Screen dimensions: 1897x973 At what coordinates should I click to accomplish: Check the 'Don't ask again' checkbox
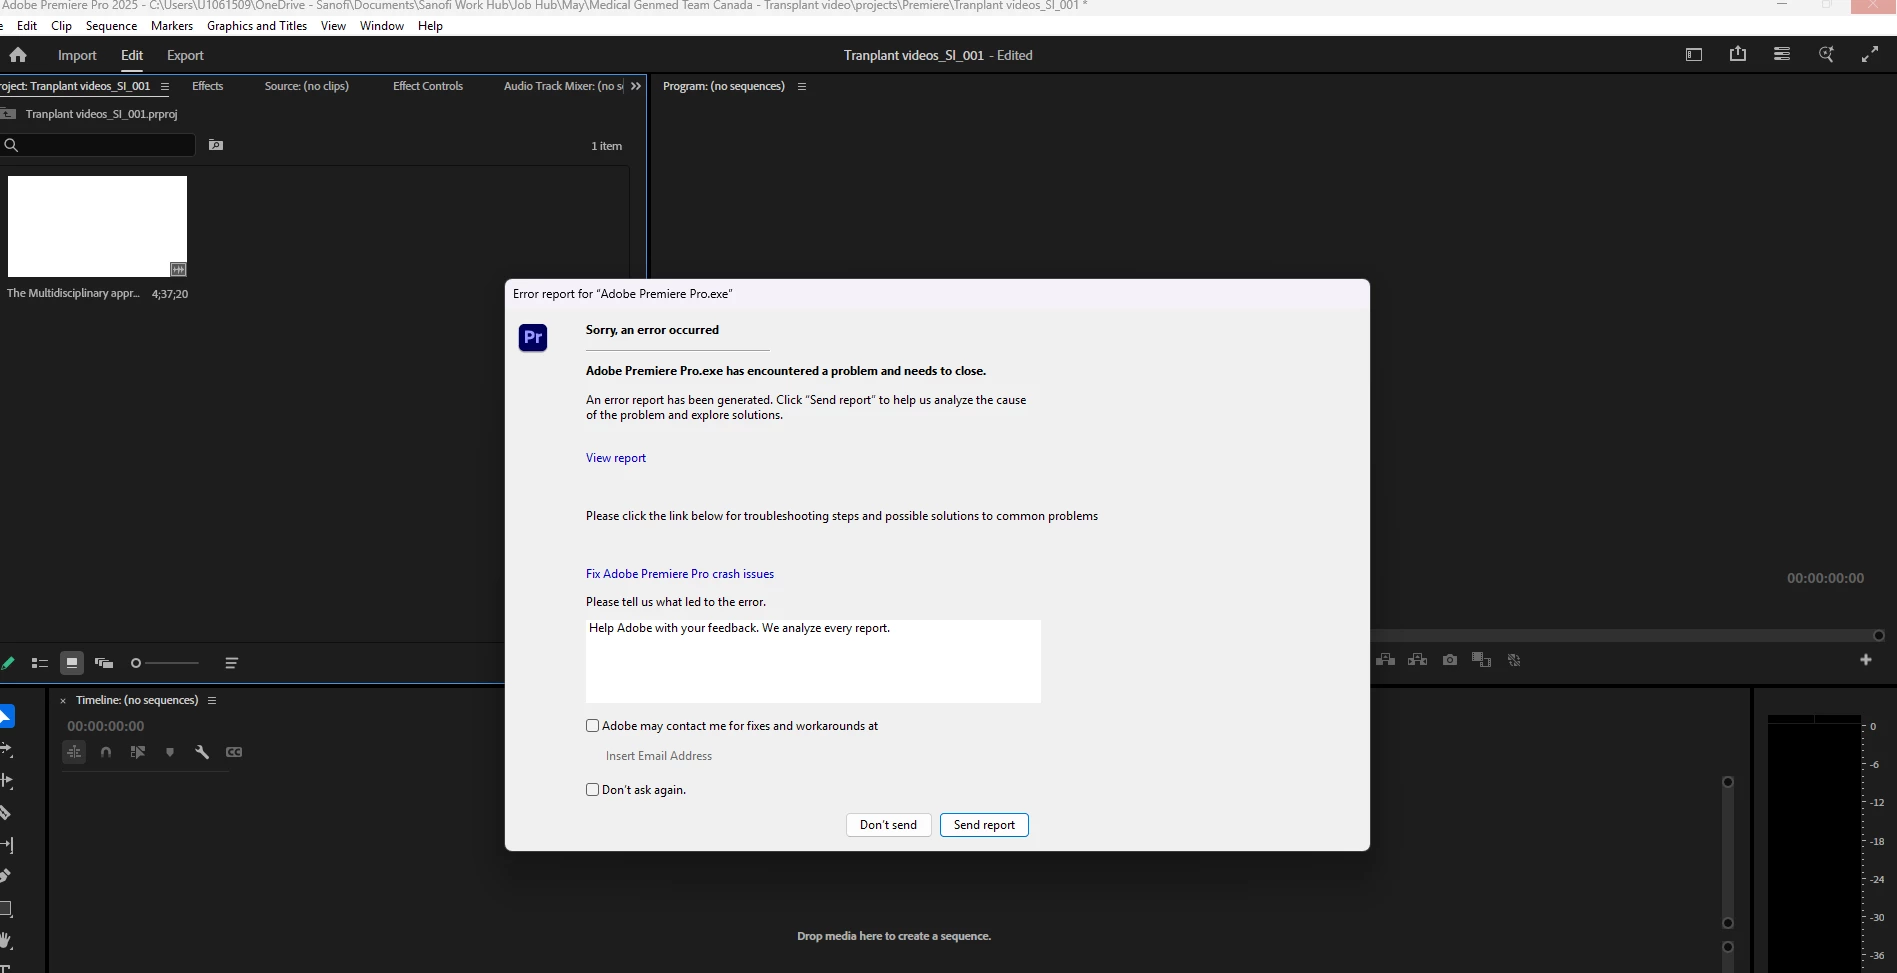point(593,790)
